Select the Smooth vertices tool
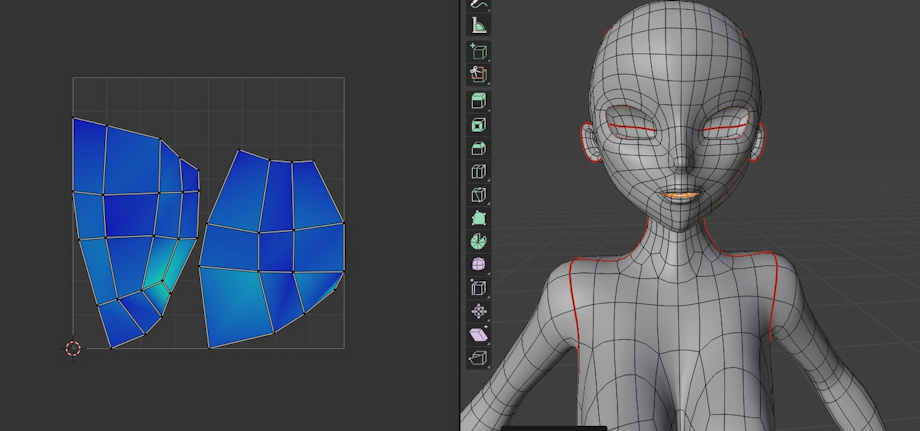Viewport: 920px width, 431px height. point(478,265)
